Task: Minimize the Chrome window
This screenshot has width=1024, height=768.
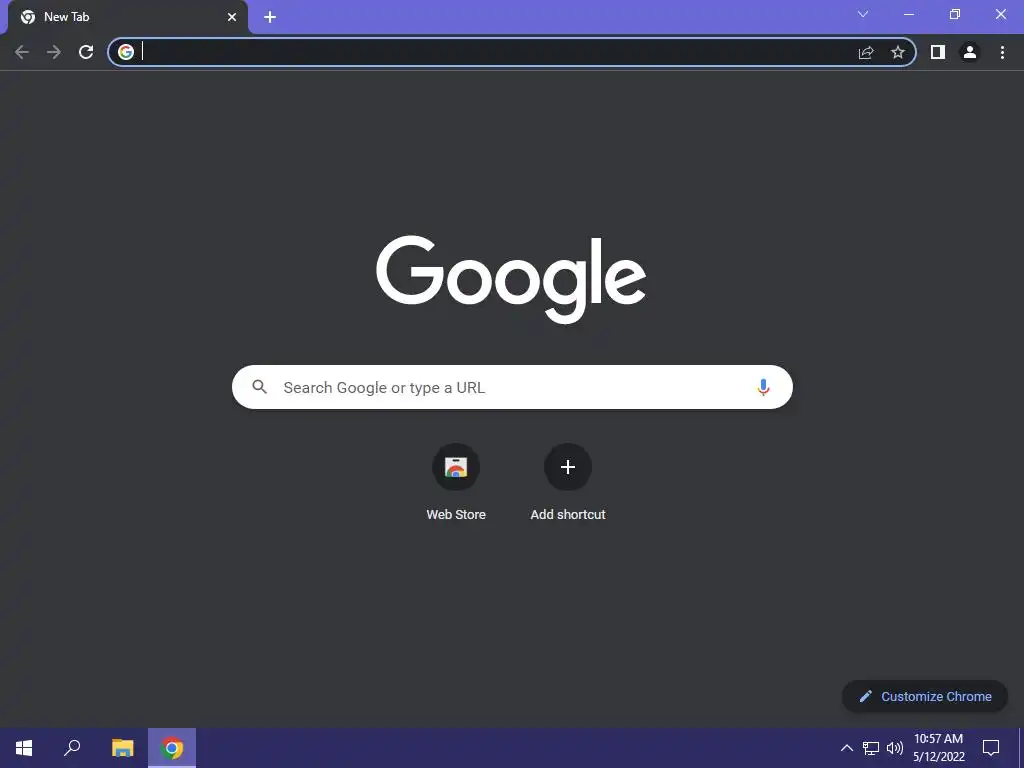Action: coord(908,14)
